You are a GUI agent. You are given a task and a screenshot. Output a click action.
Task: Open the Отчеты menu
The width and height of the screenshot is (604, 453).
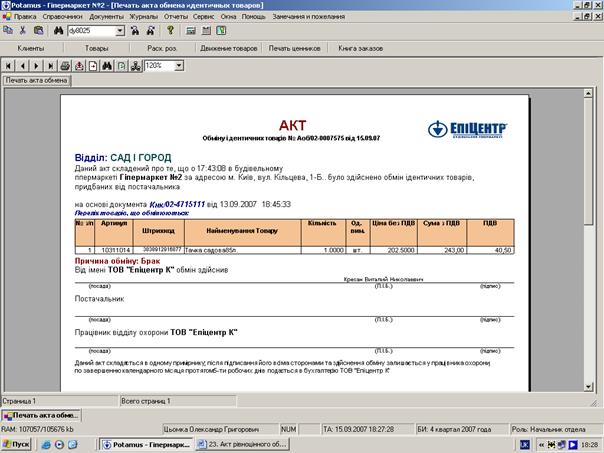coord(176,17)
